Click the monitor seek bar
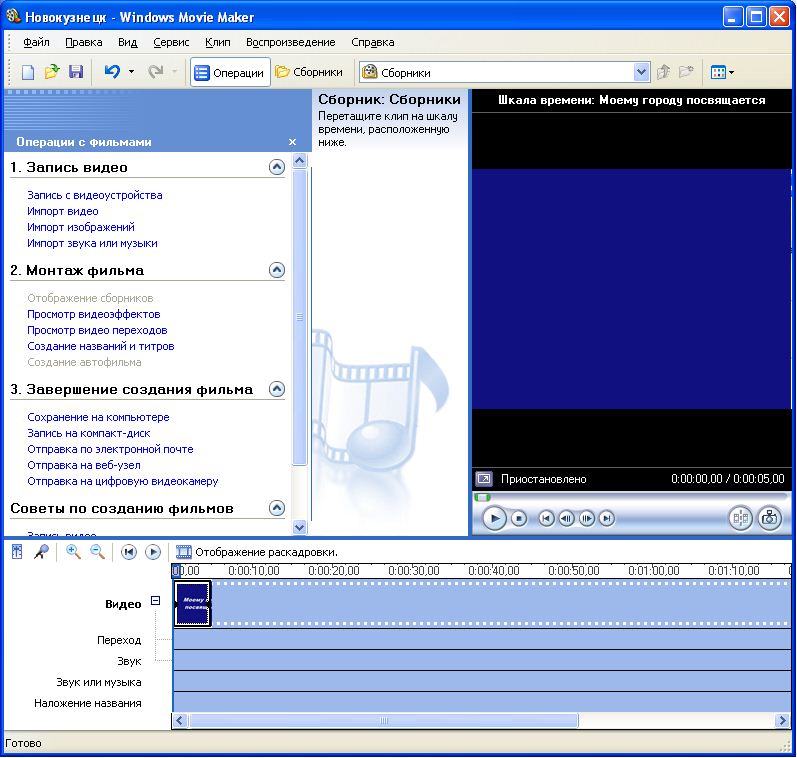The height and width of the screenshot is (758, 797). pos(630,497)
